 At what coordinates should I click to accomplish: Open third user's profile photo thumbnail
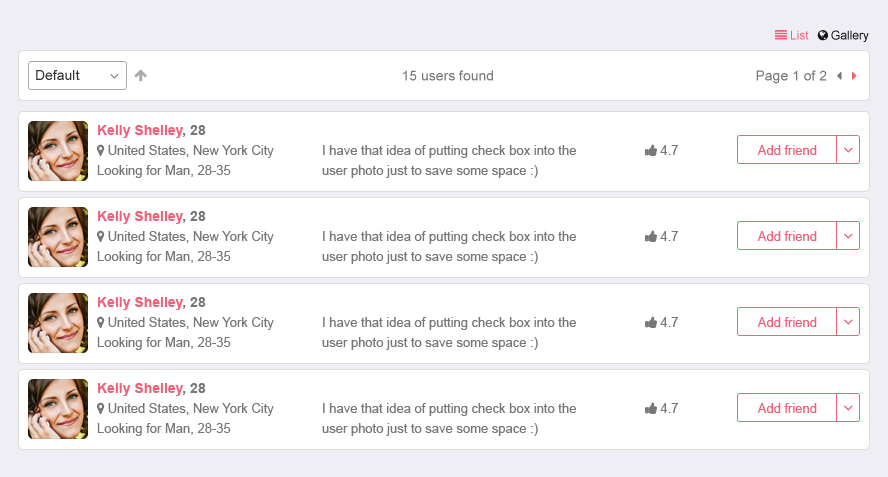point(58,323)
